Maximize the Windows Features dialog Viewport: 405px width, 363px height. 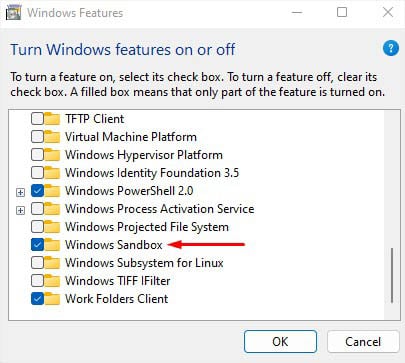point(342,13)
